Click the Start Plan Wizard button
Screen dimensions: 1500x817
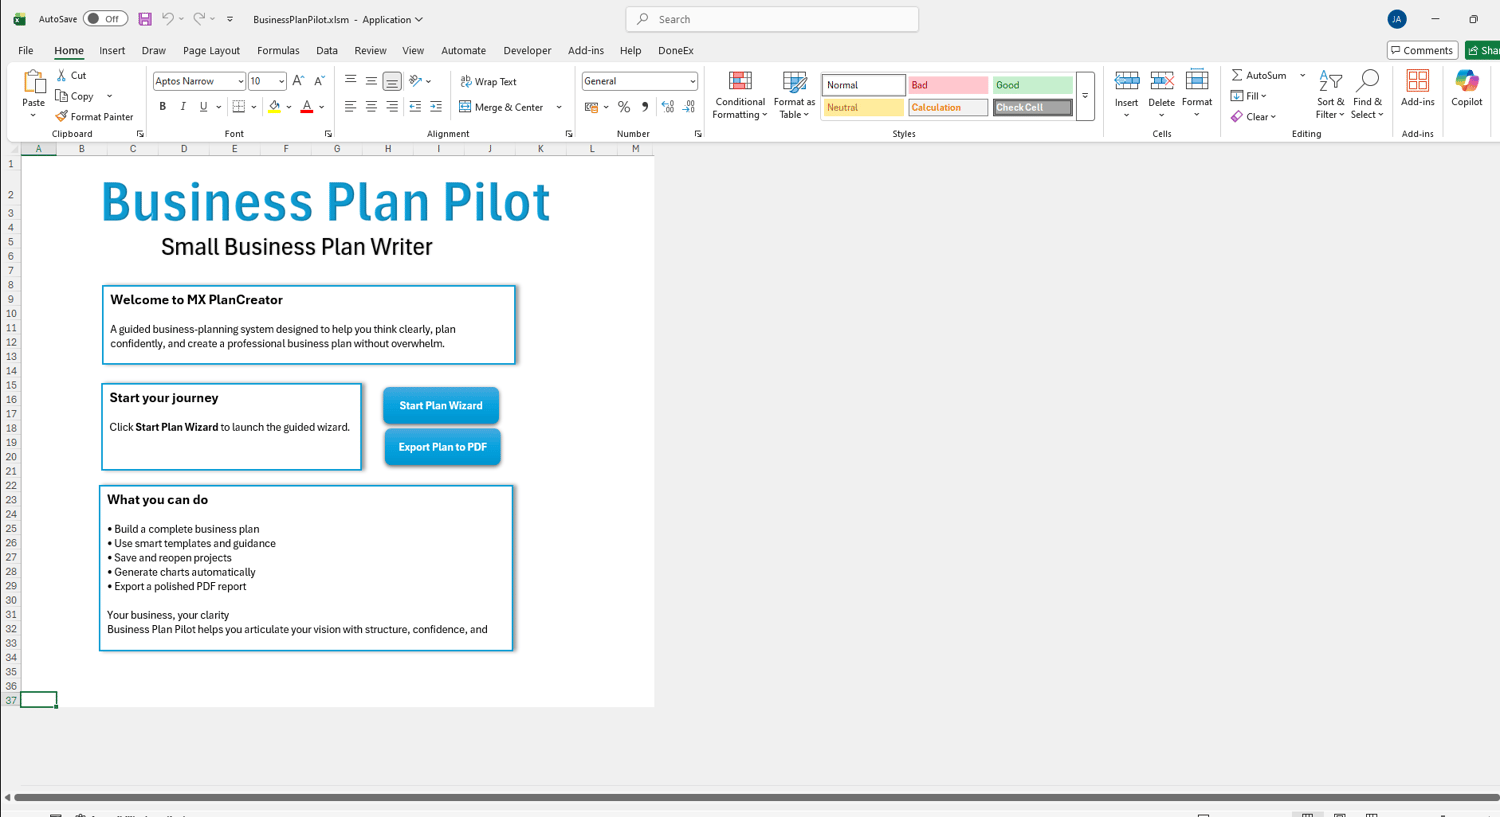[441, 406]
